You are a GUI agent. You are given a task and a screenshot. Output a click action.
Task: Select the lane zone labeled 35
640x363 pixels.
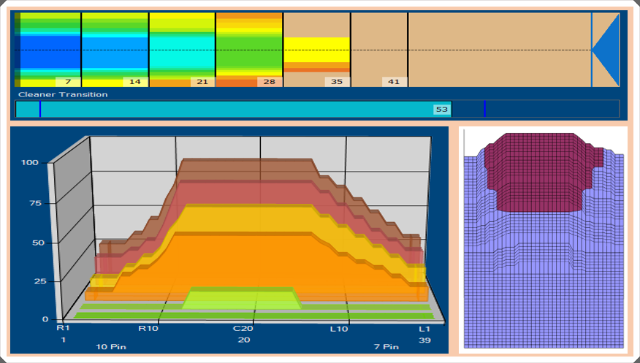pos(317,50)
